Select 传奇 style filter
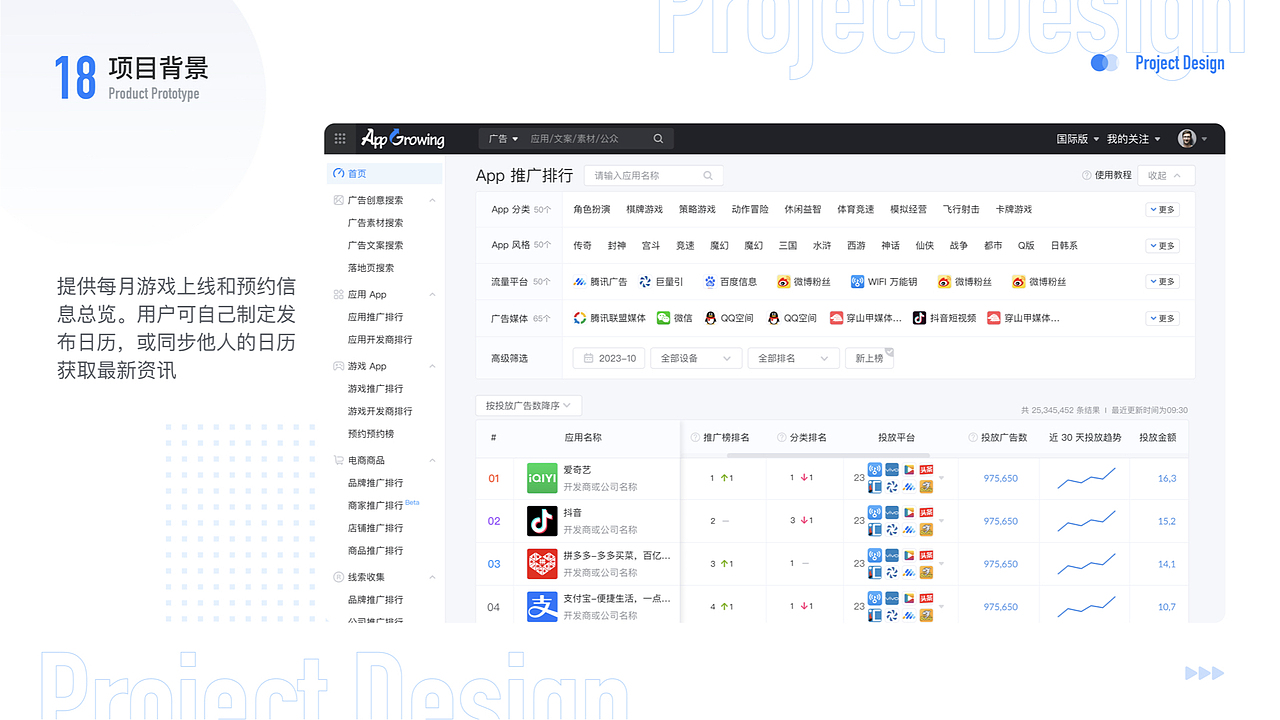 click(582, 246)
